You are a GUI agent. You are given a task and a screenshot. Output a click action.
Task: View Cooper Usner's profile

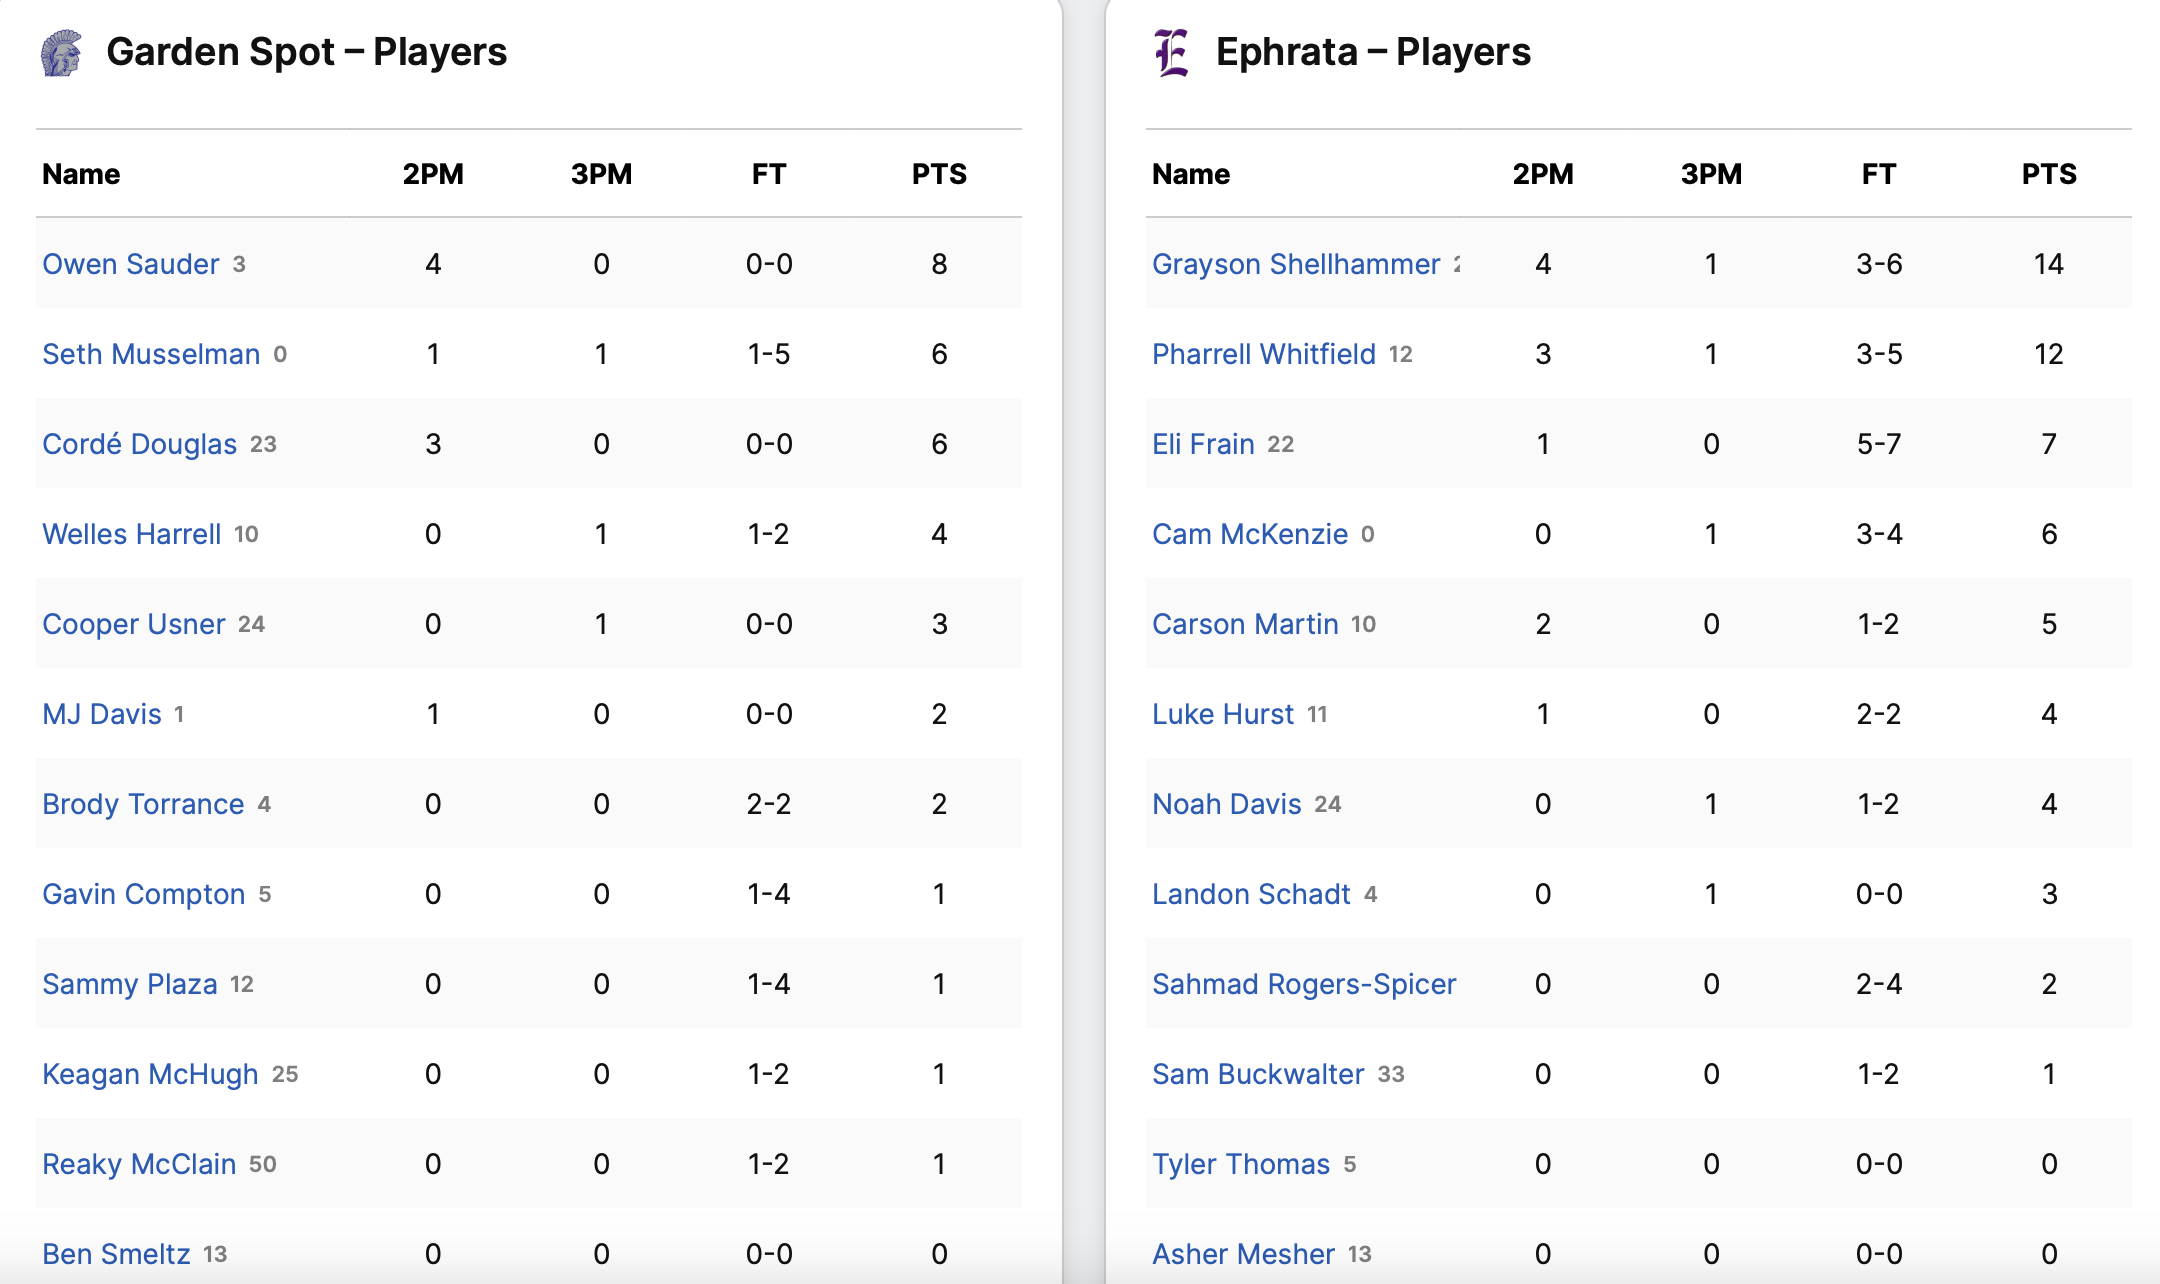[133, 624]
